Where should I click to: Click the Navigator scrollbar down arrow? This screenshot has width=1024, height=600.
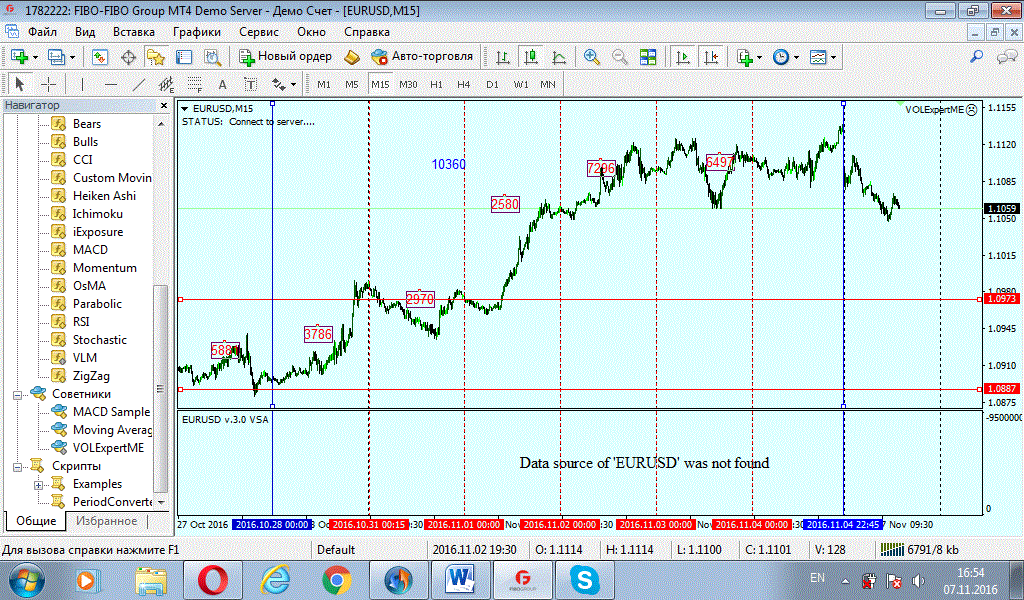click(x=161, y=502)
